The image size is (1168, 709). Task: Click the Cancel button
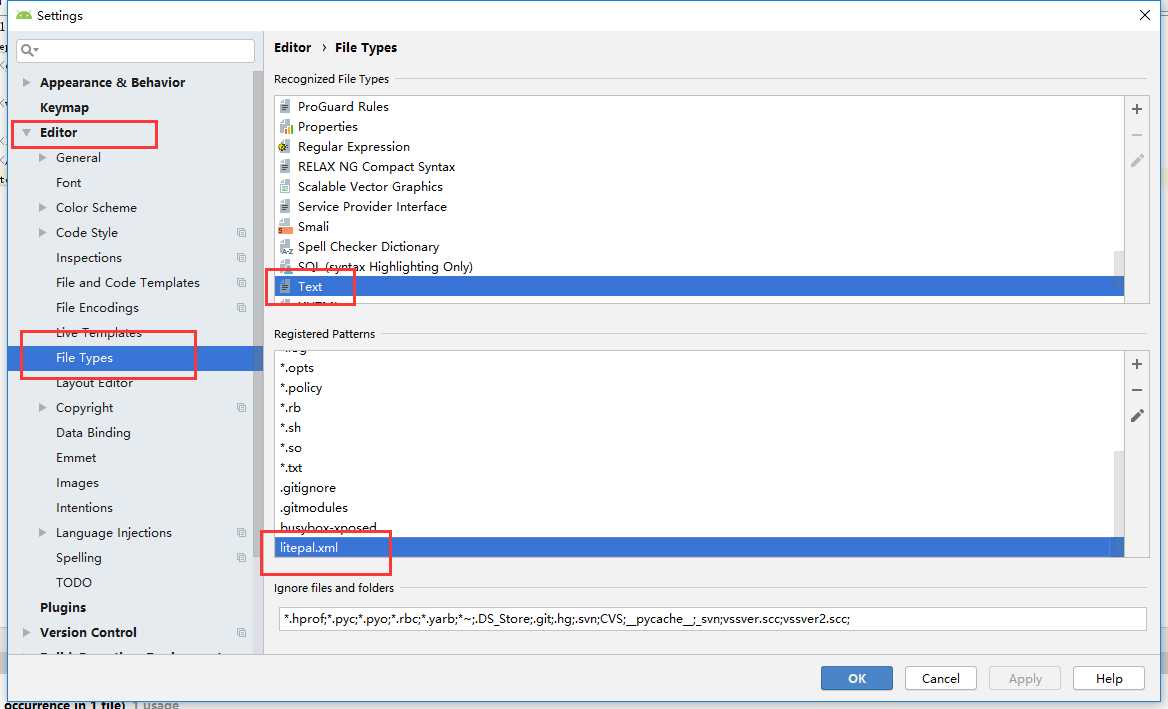point(941,678)
